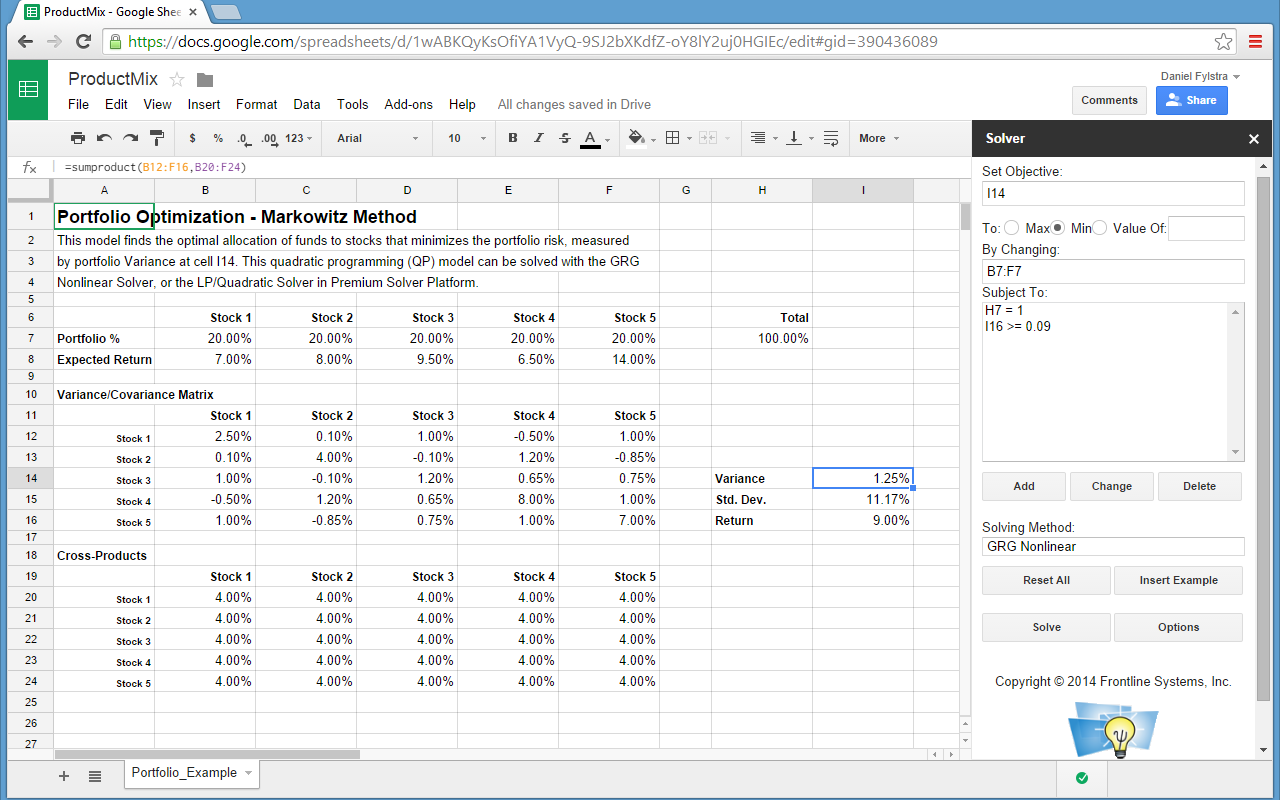1280x800 pixels.
Task: Select the Max radio button
Action: coord(1012,228)
